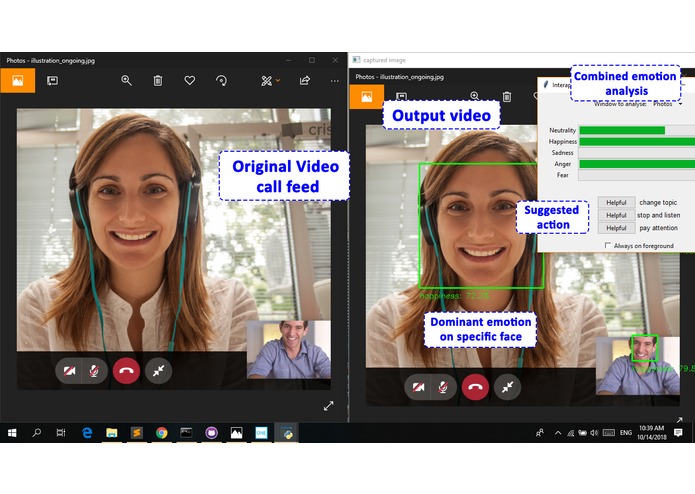Hang up the call with red phone button on left
Viewport: 695px width, 494px height.
point(126,370)
